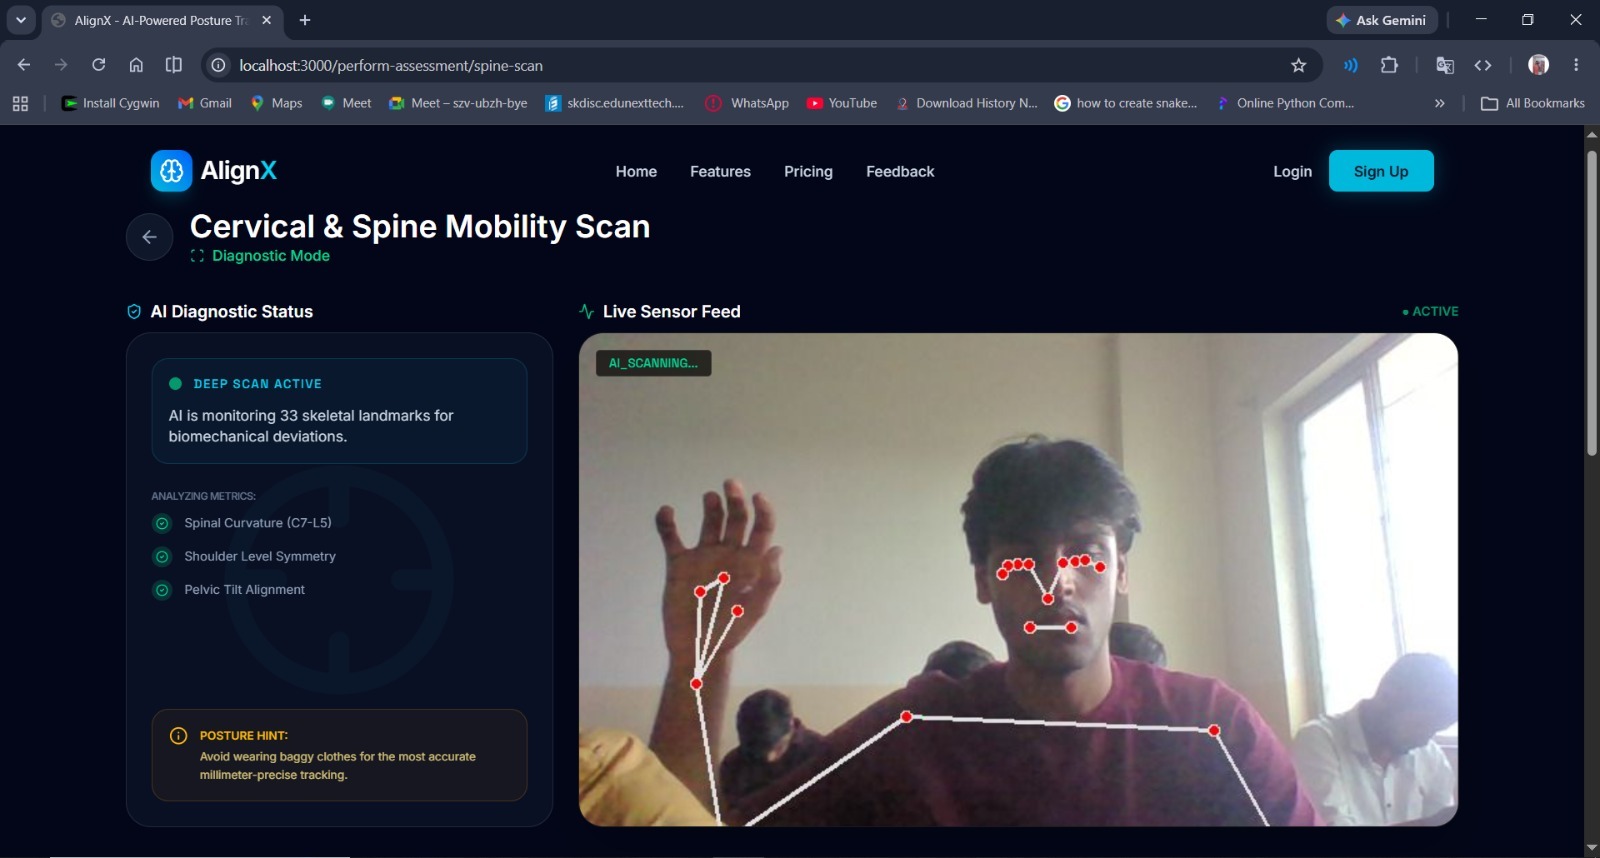Viewport: 1600px width, 858px height.
Task: Open the Chrome three-dot menu
Action: (1576, 65)
